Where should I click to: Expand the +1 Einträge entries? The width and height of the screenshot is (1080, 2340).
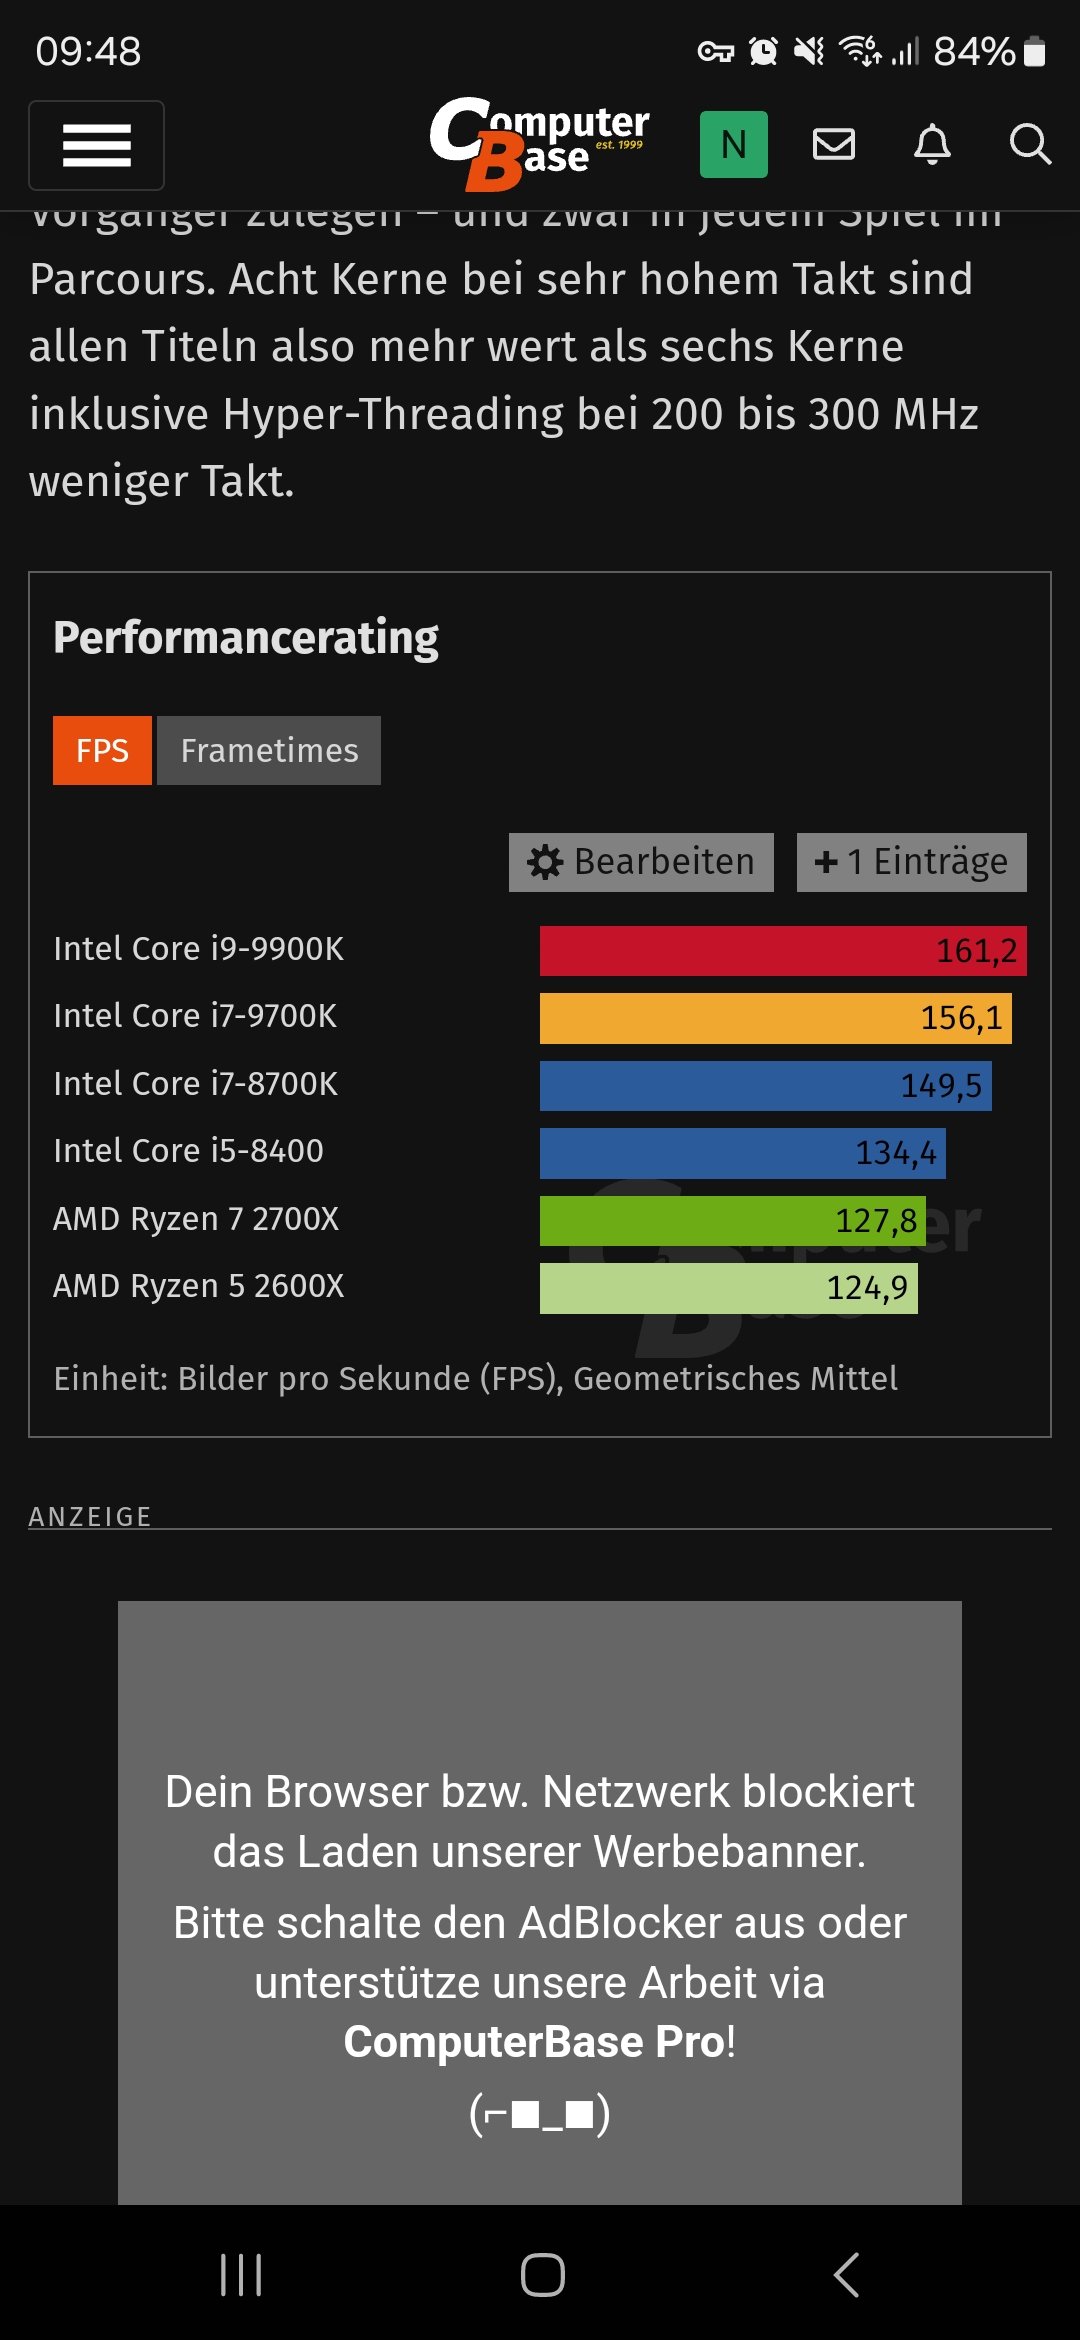(911, 862)
